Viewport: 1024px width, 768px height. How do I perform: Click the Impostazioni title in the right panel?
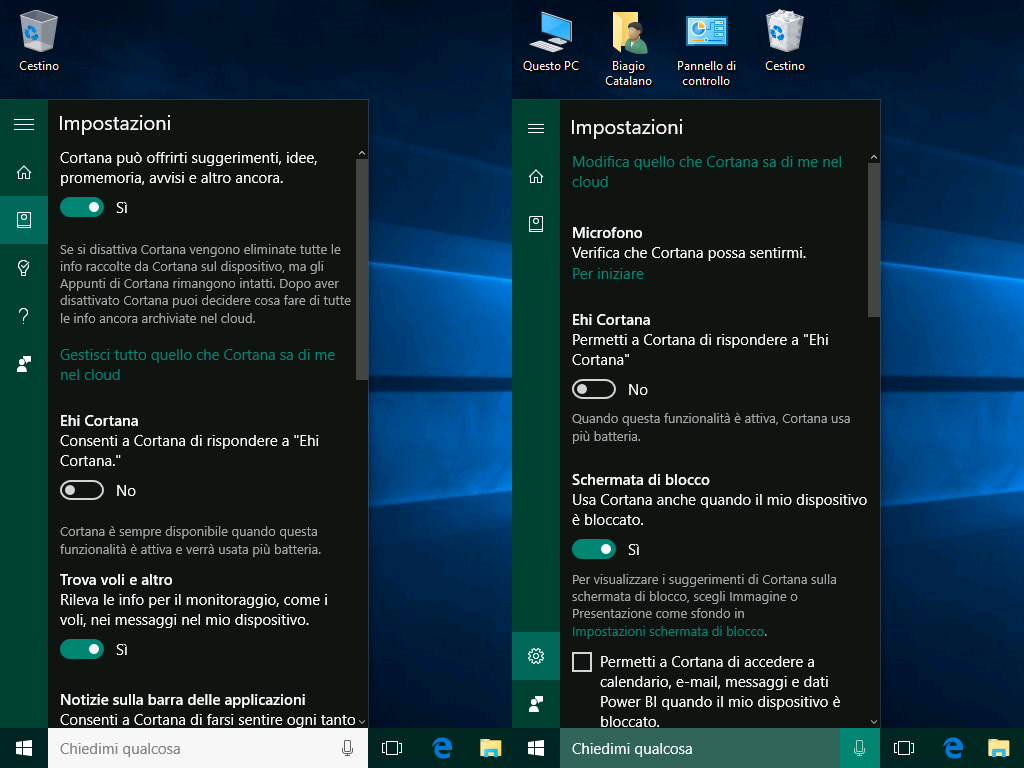(627, 127)
